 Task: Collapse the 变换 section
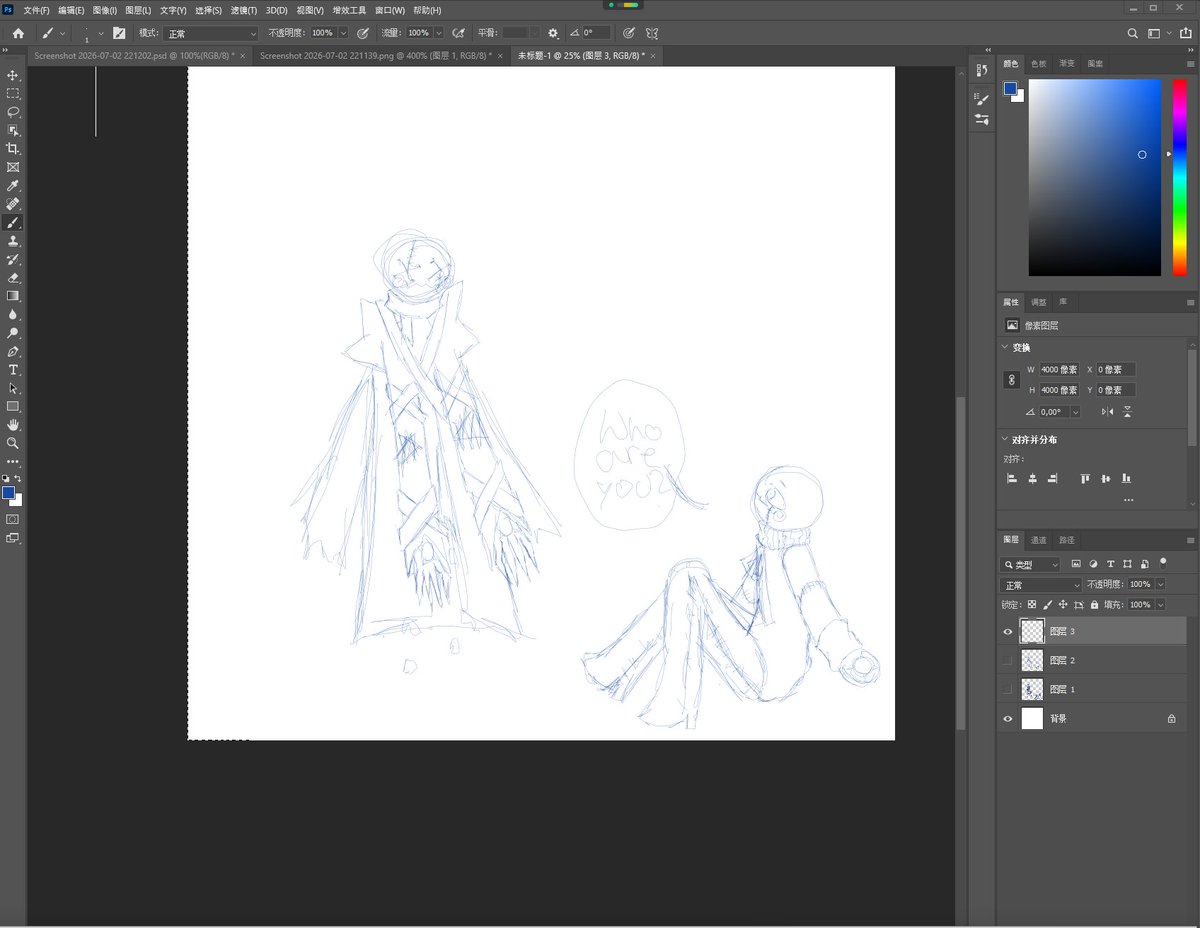coord(1005,348)
